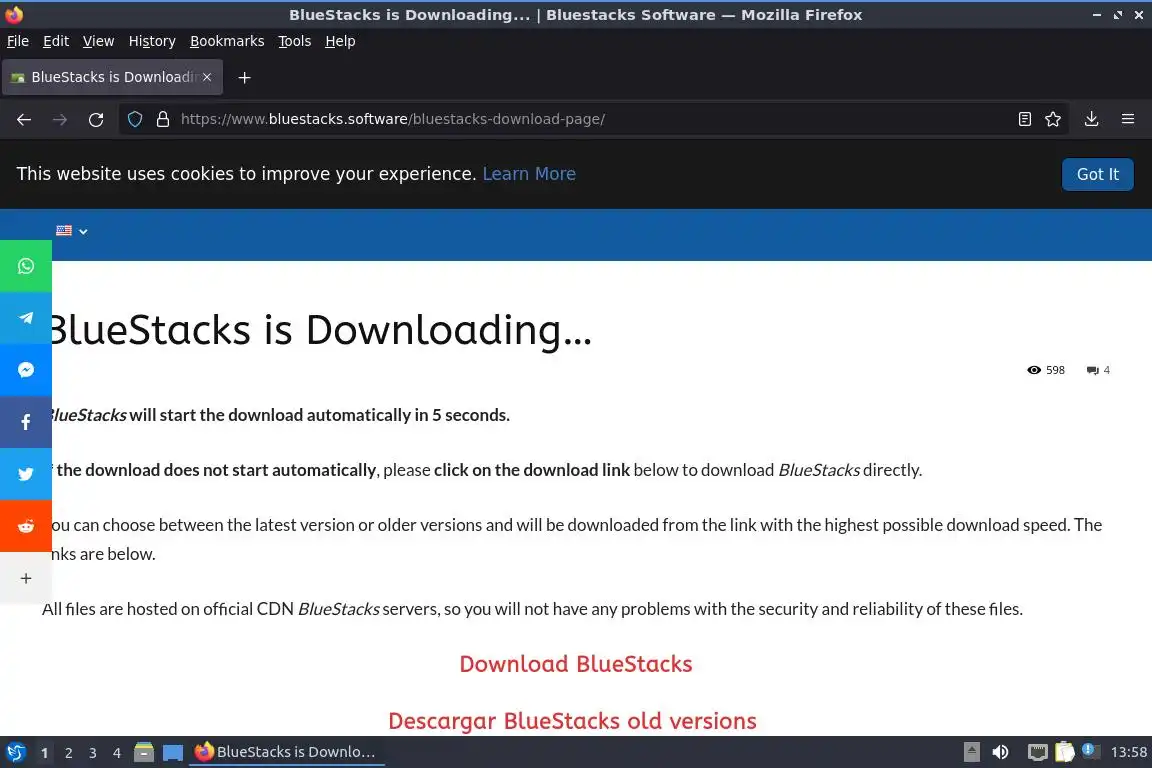1152x768 pixels.
Task: Open Descargar BlueStacks old versions link
Action: point(572,721)
